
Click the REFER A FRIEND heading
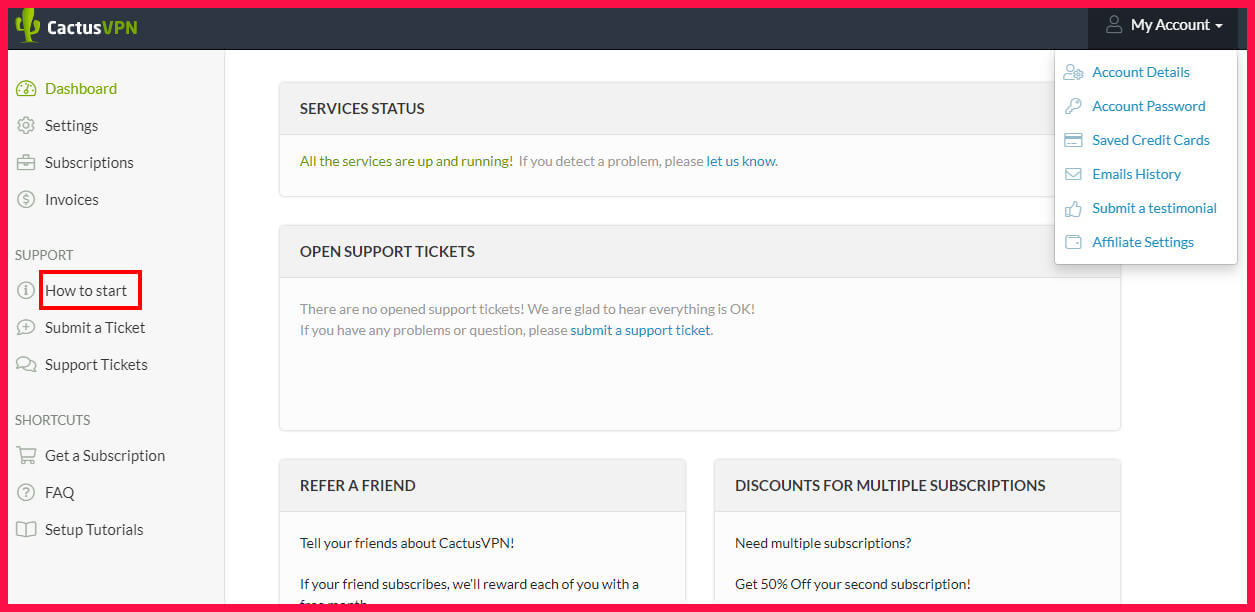pos(358,485)
